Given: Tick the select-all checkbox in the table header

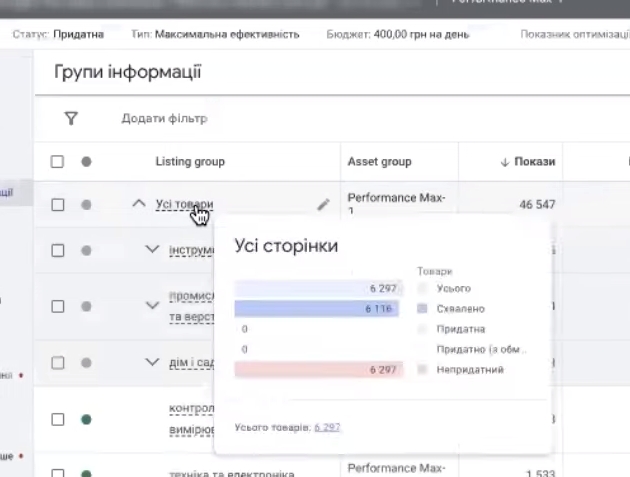Looking at the screenshot, I should tap(58, 162).
